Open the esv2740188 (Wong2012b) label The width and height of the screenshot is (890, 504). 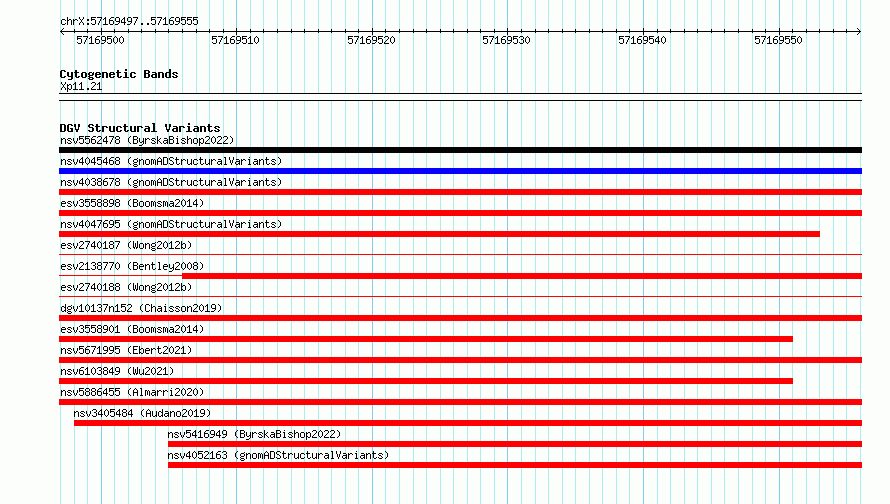(x=126, y=287)
